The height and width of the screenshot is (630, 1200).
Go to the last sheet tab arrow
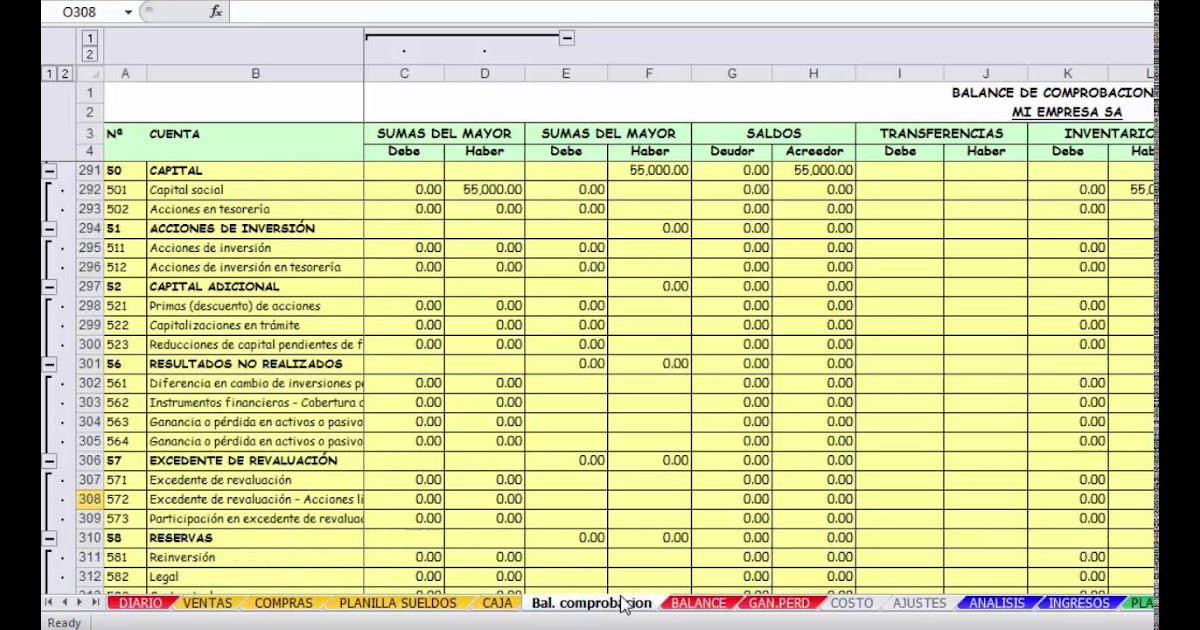click(x=95, y=602)
